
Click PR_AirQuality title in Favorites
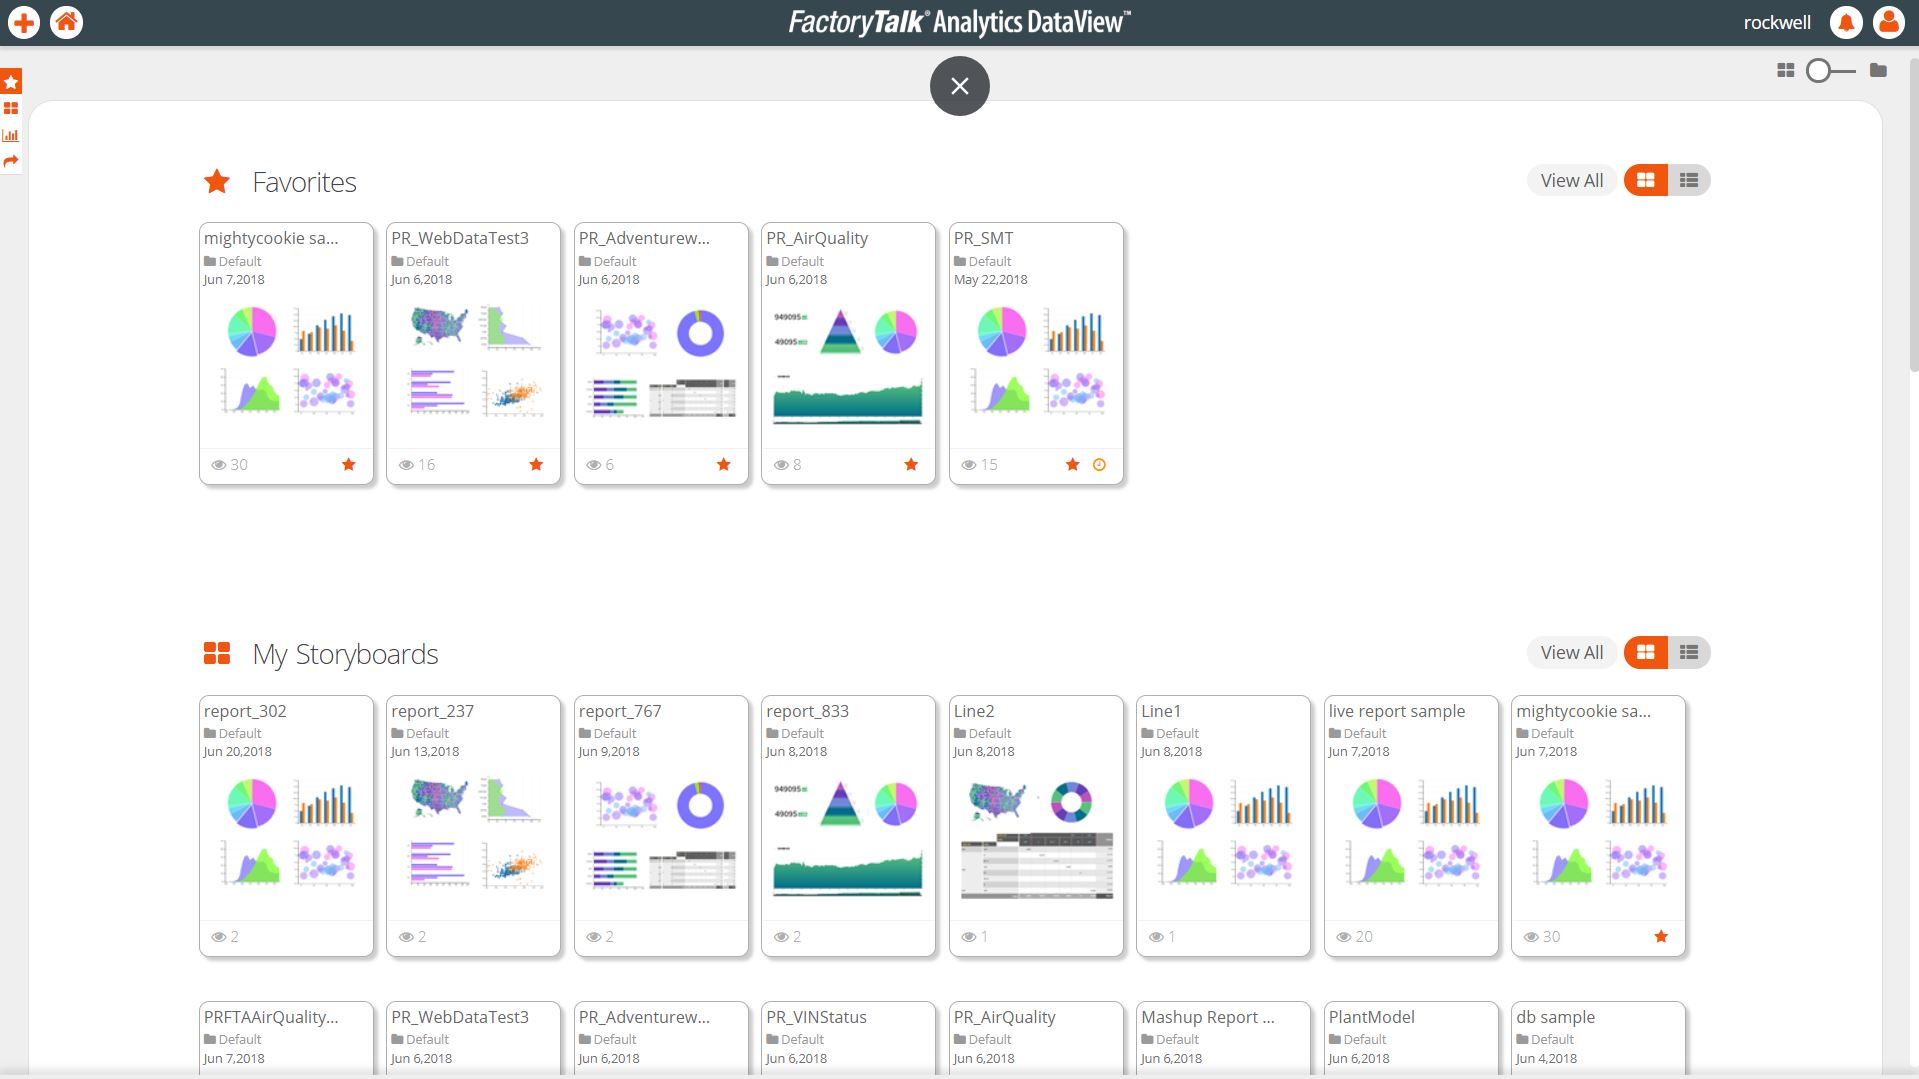point(817,238)
